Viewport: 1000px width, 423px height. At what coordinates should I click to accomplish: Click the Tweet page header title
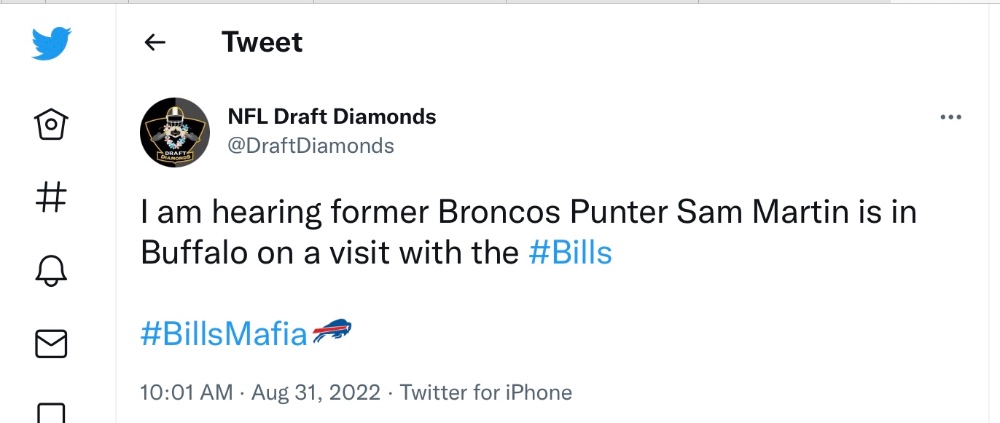click(262, 42)
